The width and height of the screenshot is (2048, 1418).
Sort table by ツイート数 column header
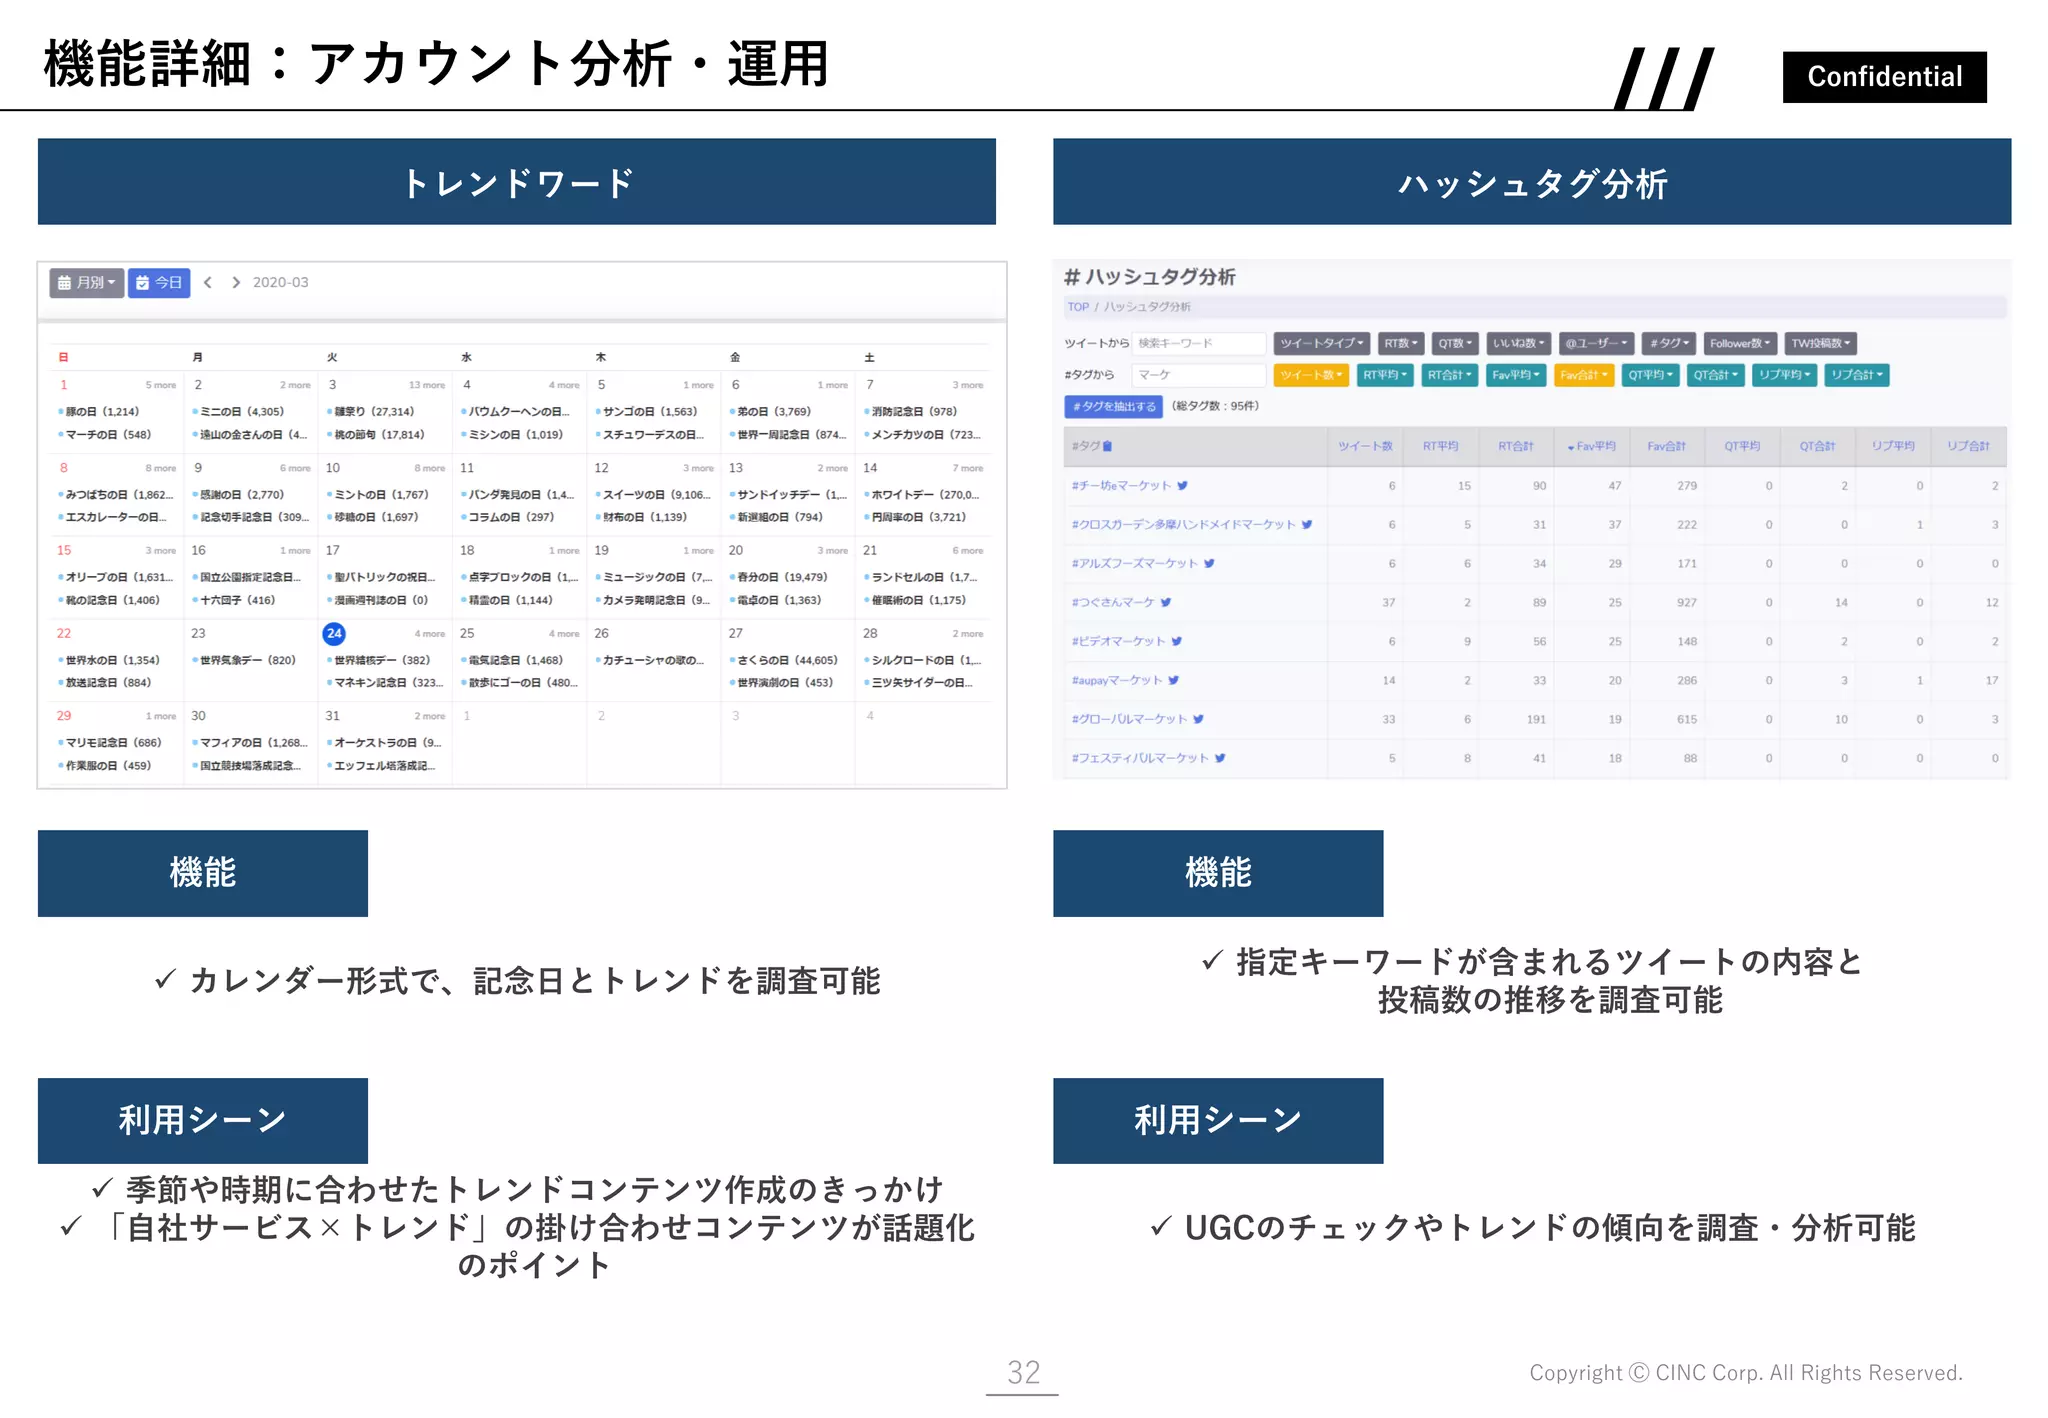click(1365, 446)
